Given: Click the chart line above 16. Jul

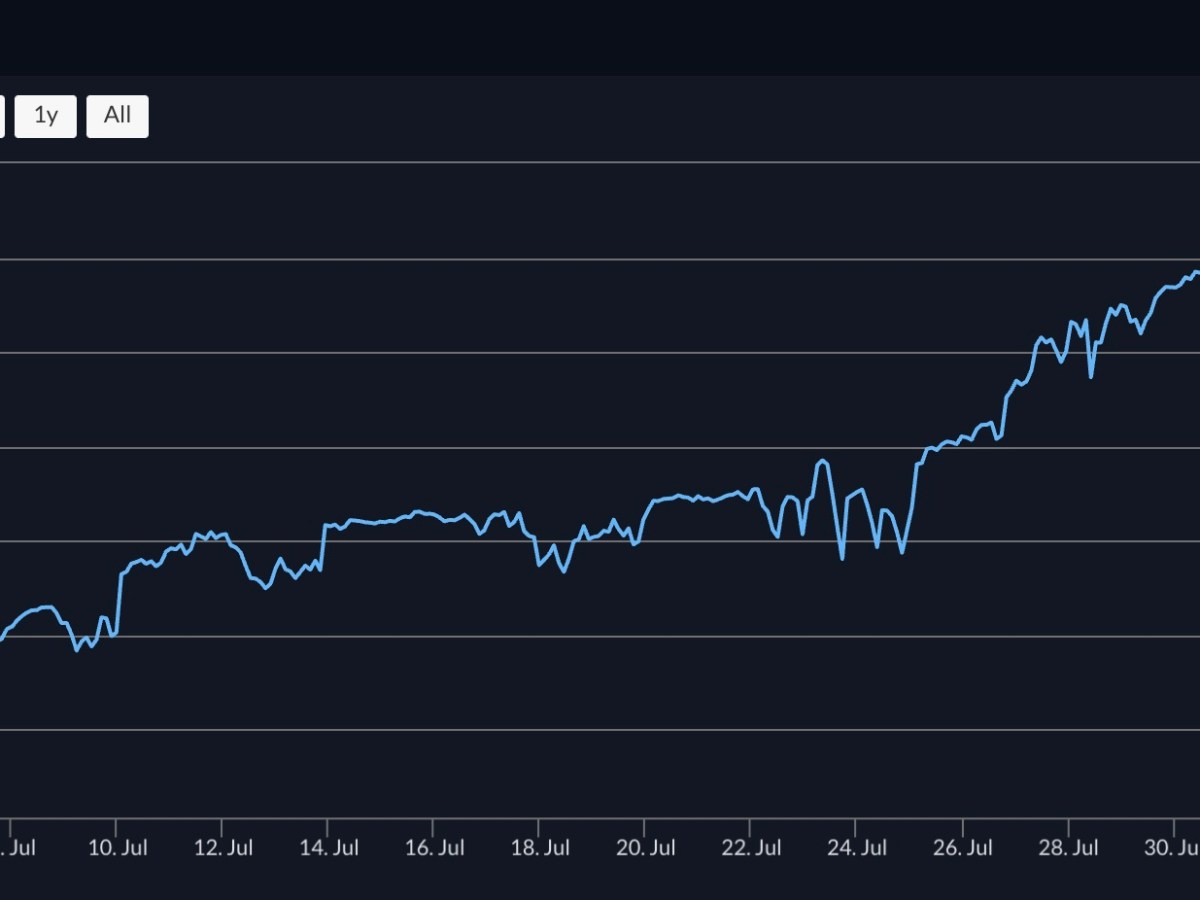Looking at the screenshot, I should click(435, 515).
